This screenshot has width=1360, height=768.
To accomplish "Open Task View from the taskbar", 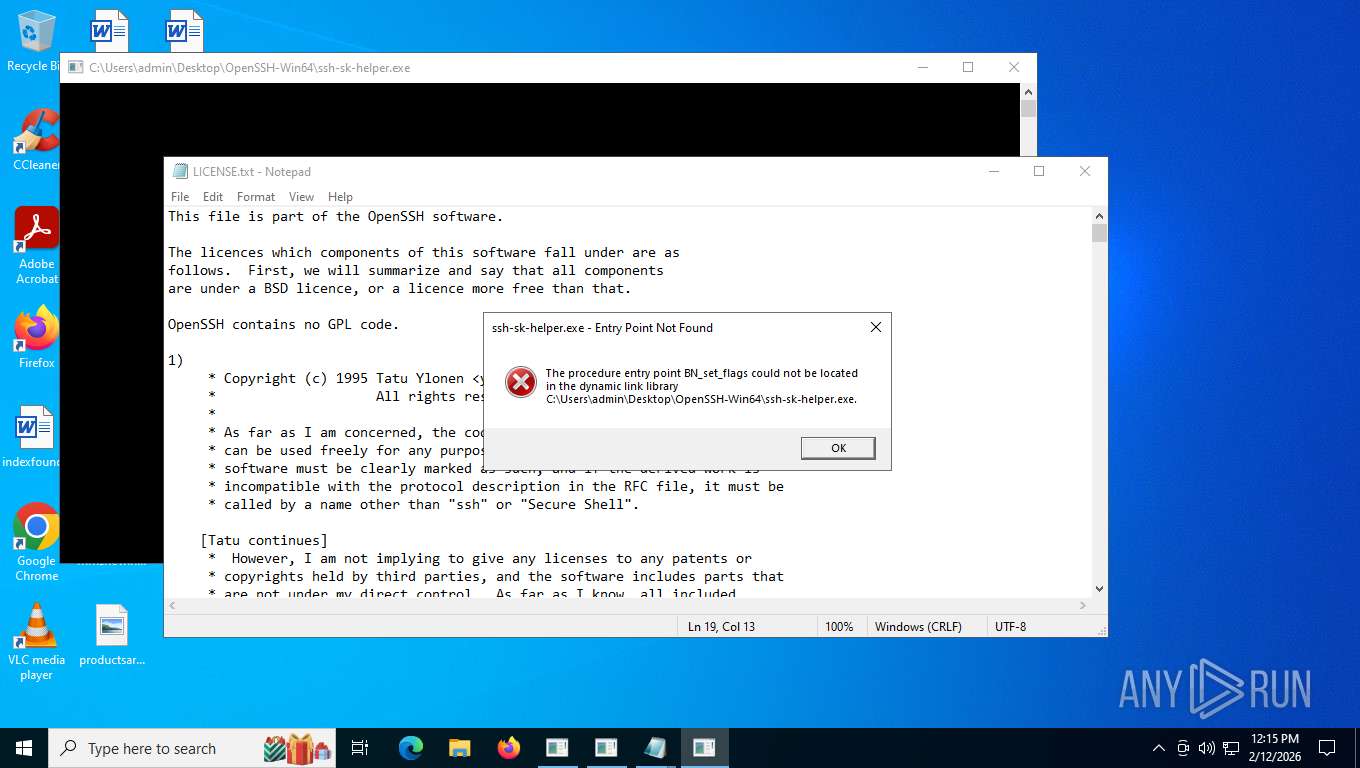I will 361,748.
